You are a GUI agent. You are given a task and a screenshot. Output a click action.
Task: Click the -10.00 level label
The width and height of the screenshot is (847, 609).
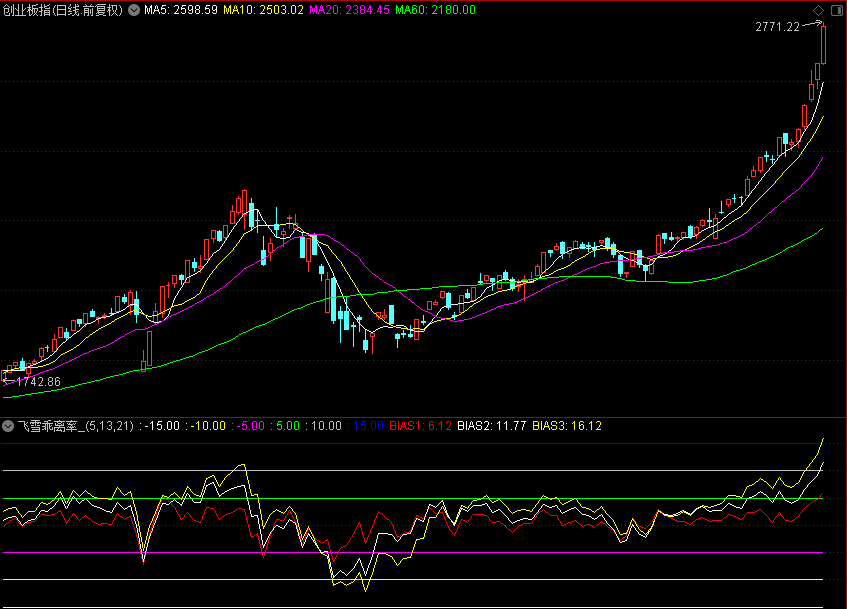(x=205, y=426)
